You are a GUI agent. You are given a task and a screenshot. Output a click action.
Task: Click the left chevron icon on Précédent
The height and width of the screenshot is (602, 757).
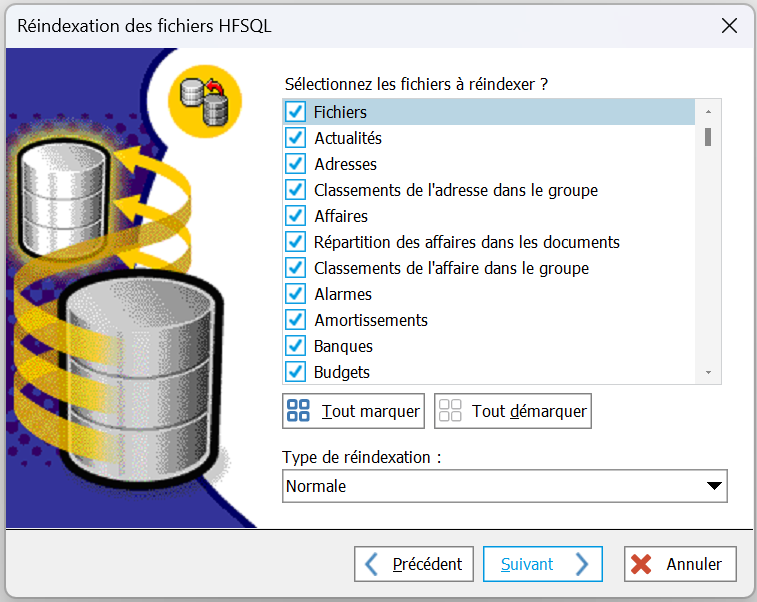tap(372, 564)
